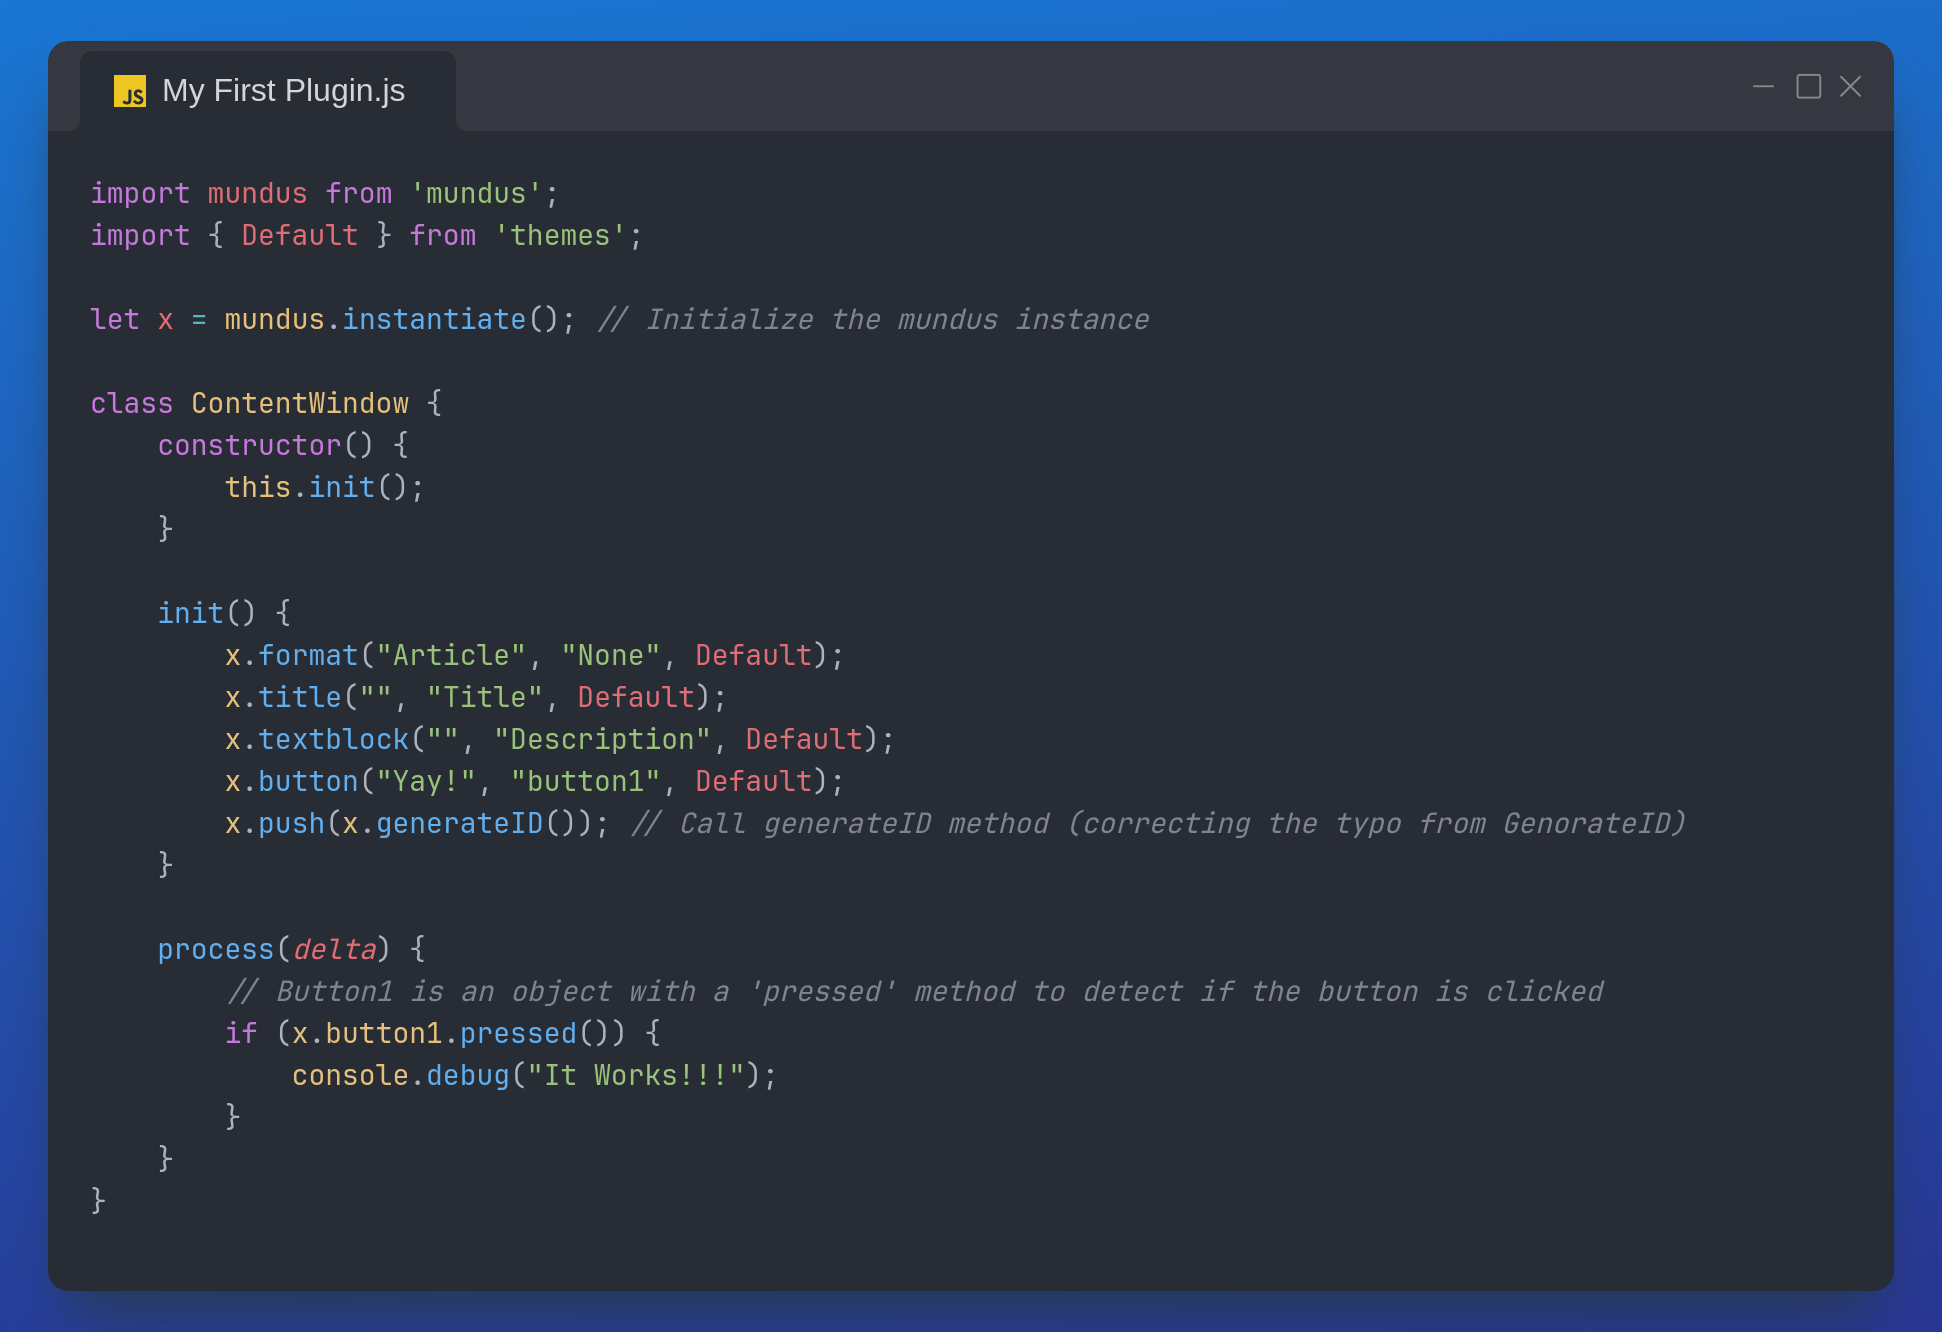Click the x.format method name

click(x=308, y=655)
